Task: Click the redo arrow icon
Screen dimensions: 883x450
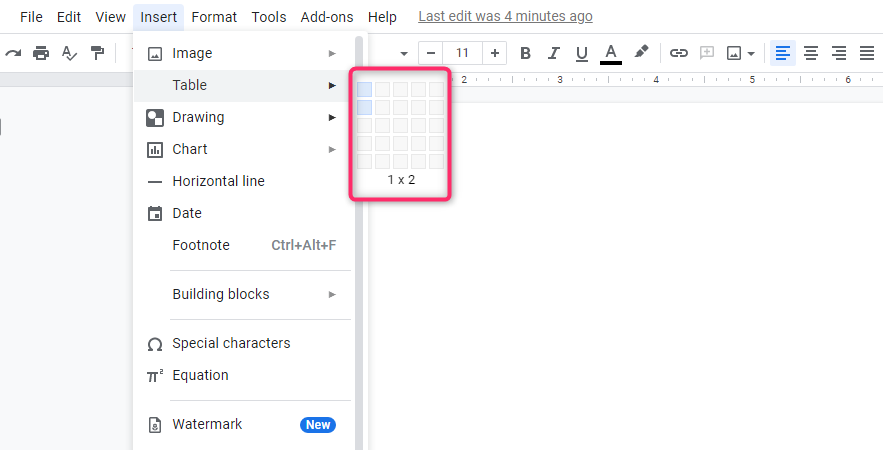Action: [x=13, y=54]
